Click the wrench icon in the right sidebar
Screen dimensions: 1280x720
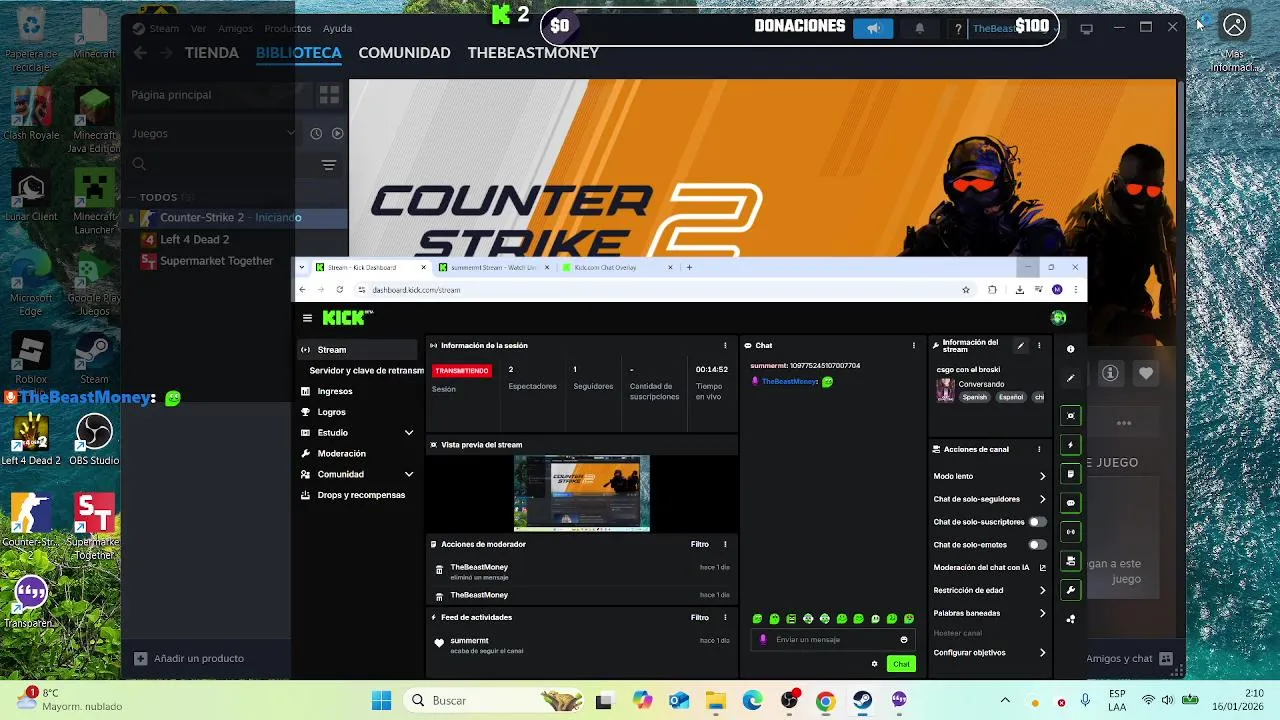pos(1071,590)
